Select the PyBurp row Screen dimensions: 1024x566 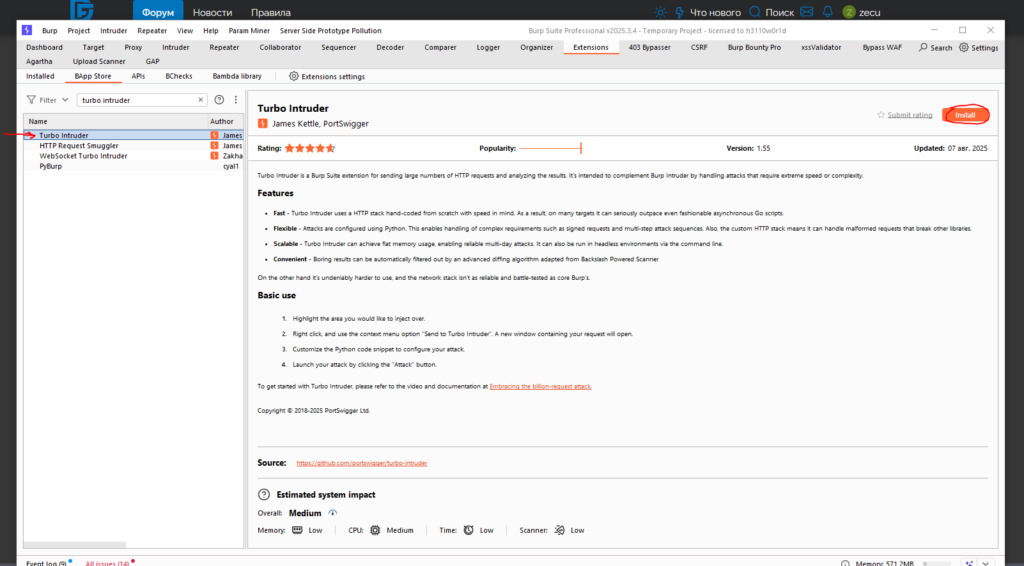(133, 166)
